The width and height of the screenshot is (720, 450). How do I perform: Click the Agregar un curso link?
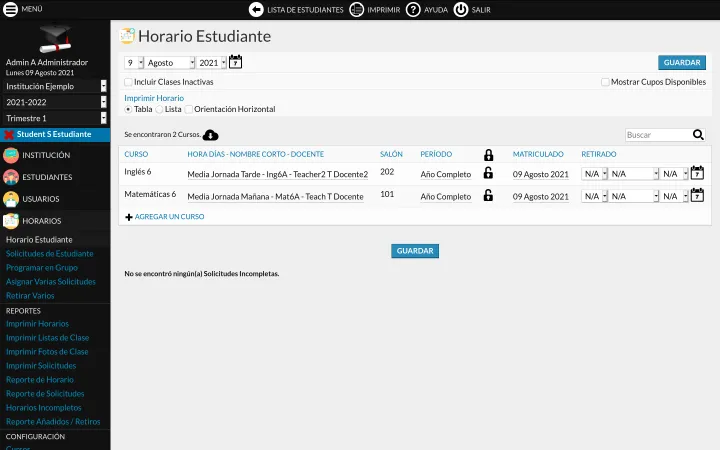tap(169, 217)
